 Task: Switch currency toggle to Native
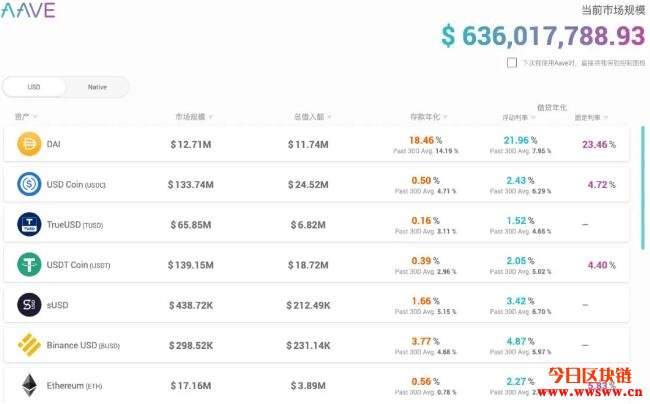click(x=97, y=87)
